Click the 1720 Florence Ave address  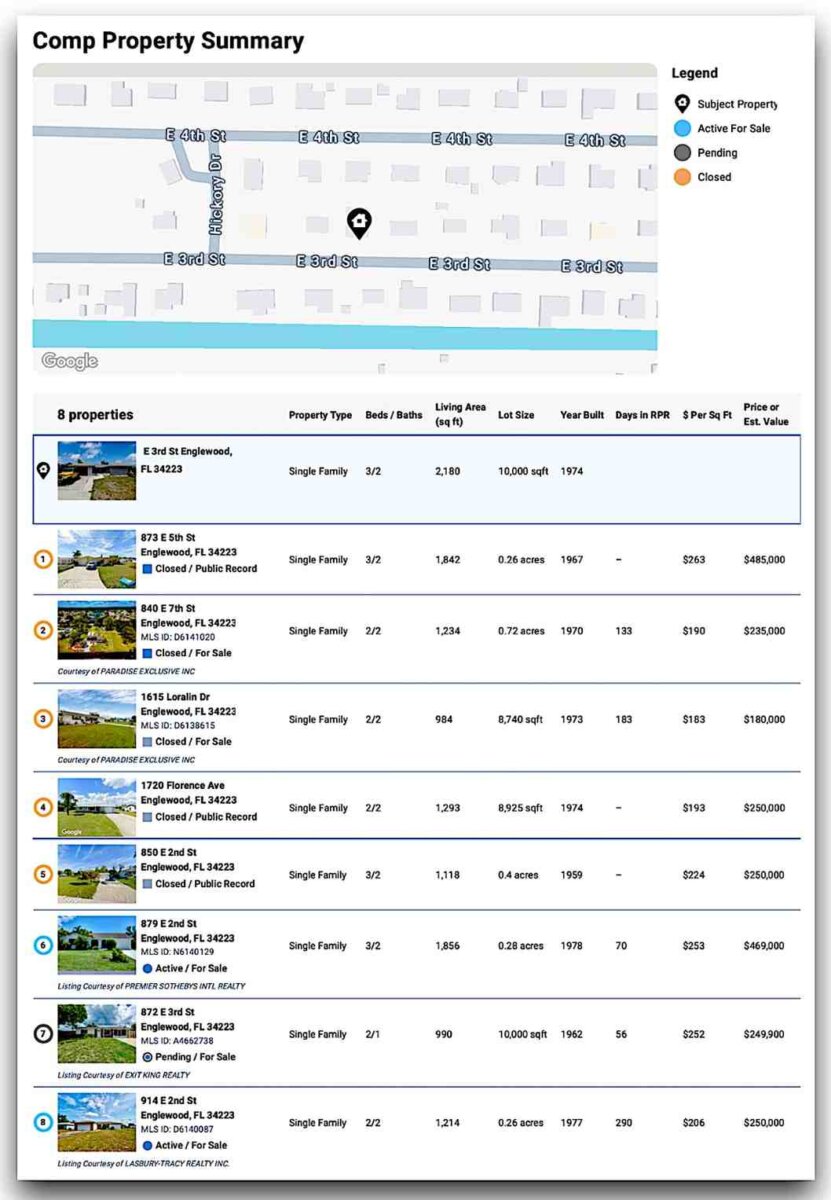pos(182,785)
